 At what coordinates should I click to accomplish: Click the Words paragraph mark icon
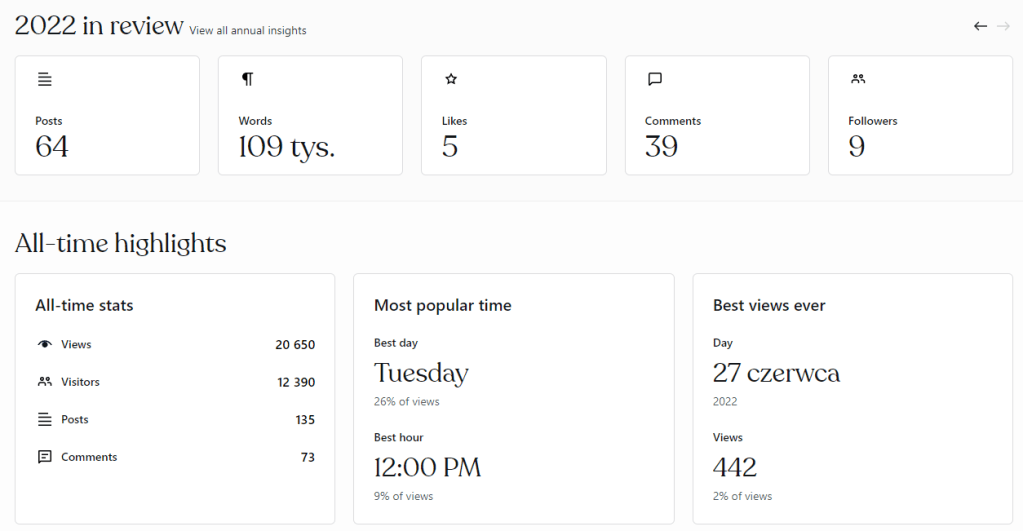pyautogui.click(x=247, y=79)
